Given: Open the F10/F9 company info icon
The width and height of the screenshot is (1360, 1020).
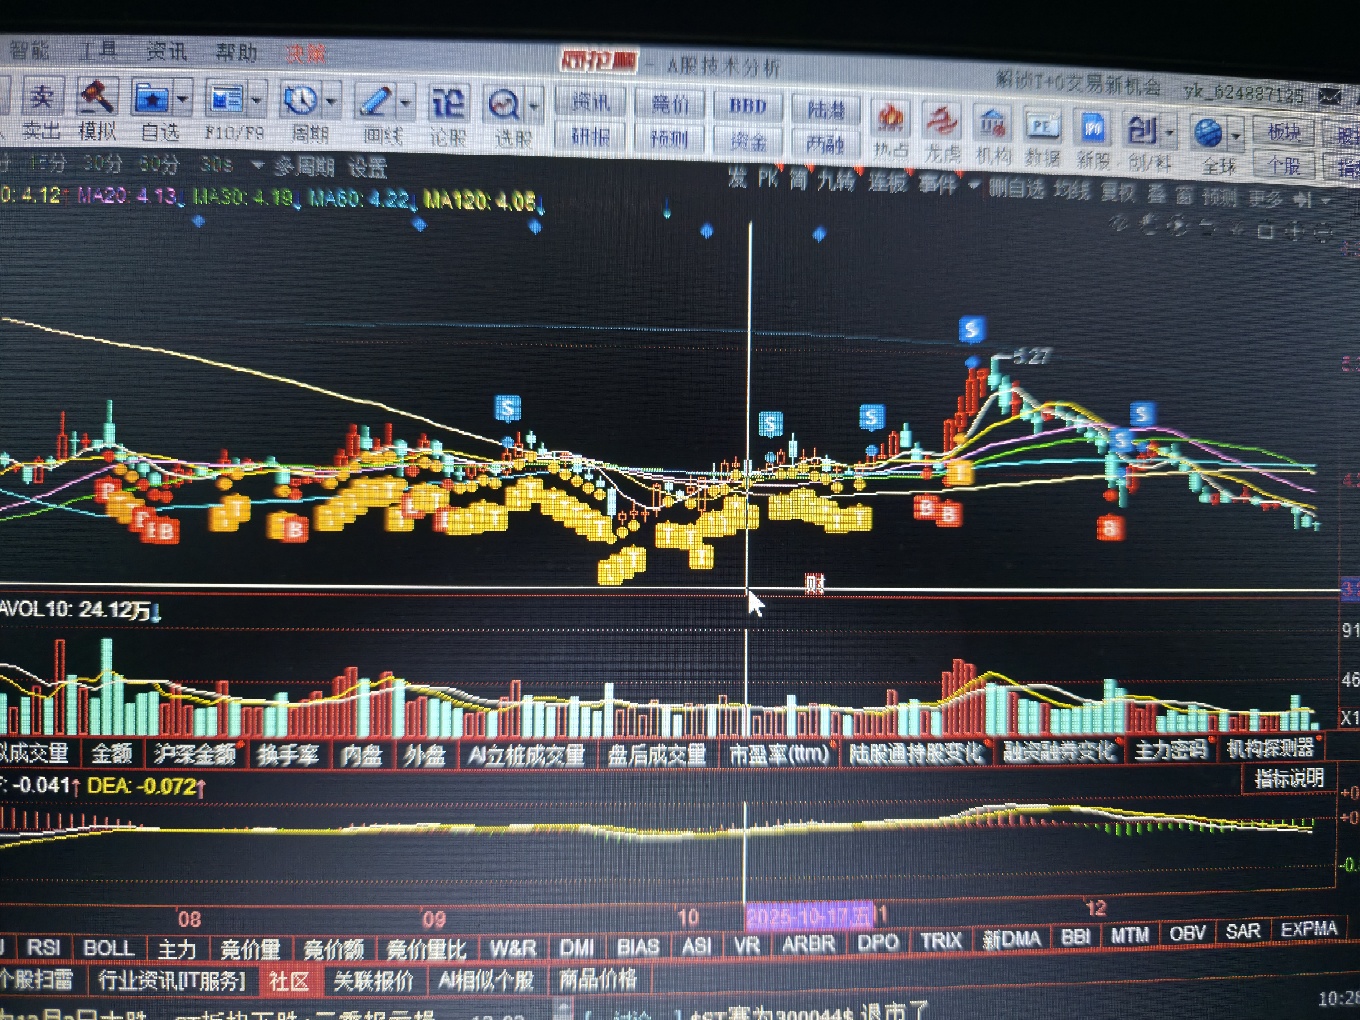Looking at the screenshot, I should click(x=225, y=99).
